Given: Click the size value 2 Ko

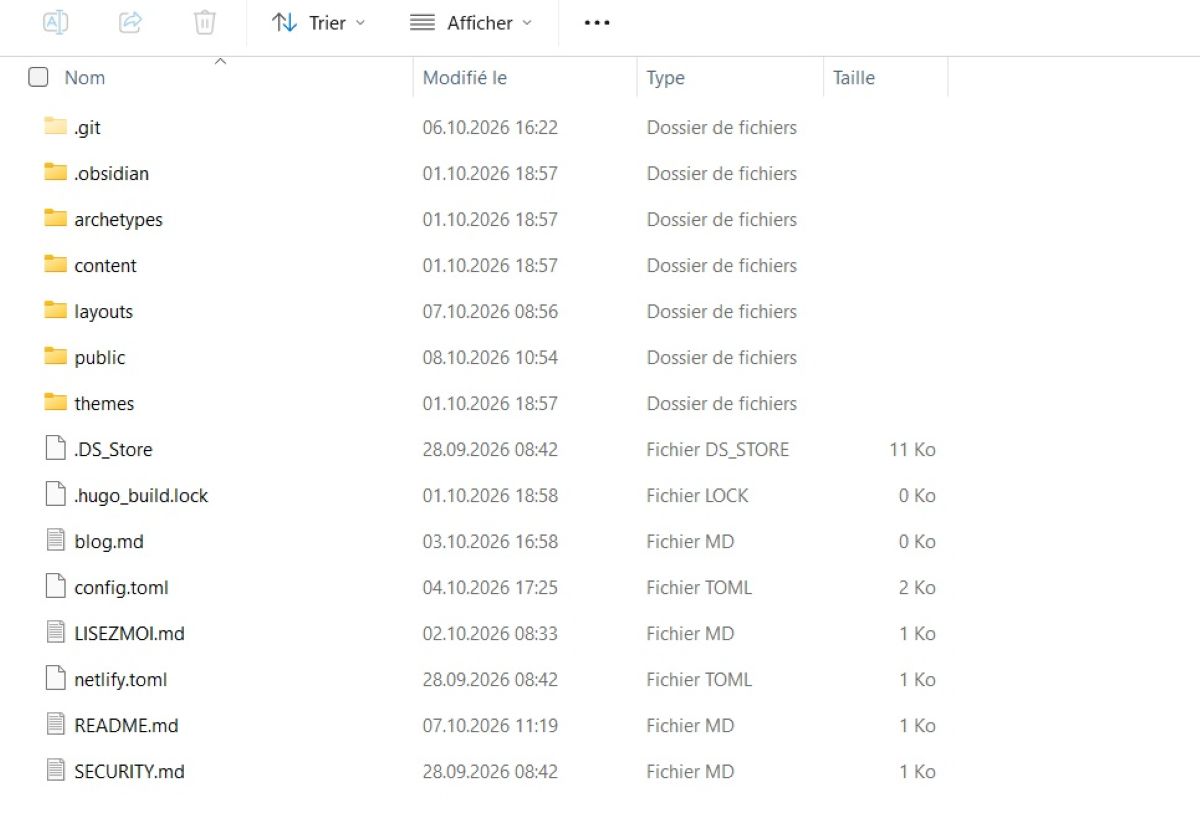Looking at the screenshot, I should [x=917, y=587].
